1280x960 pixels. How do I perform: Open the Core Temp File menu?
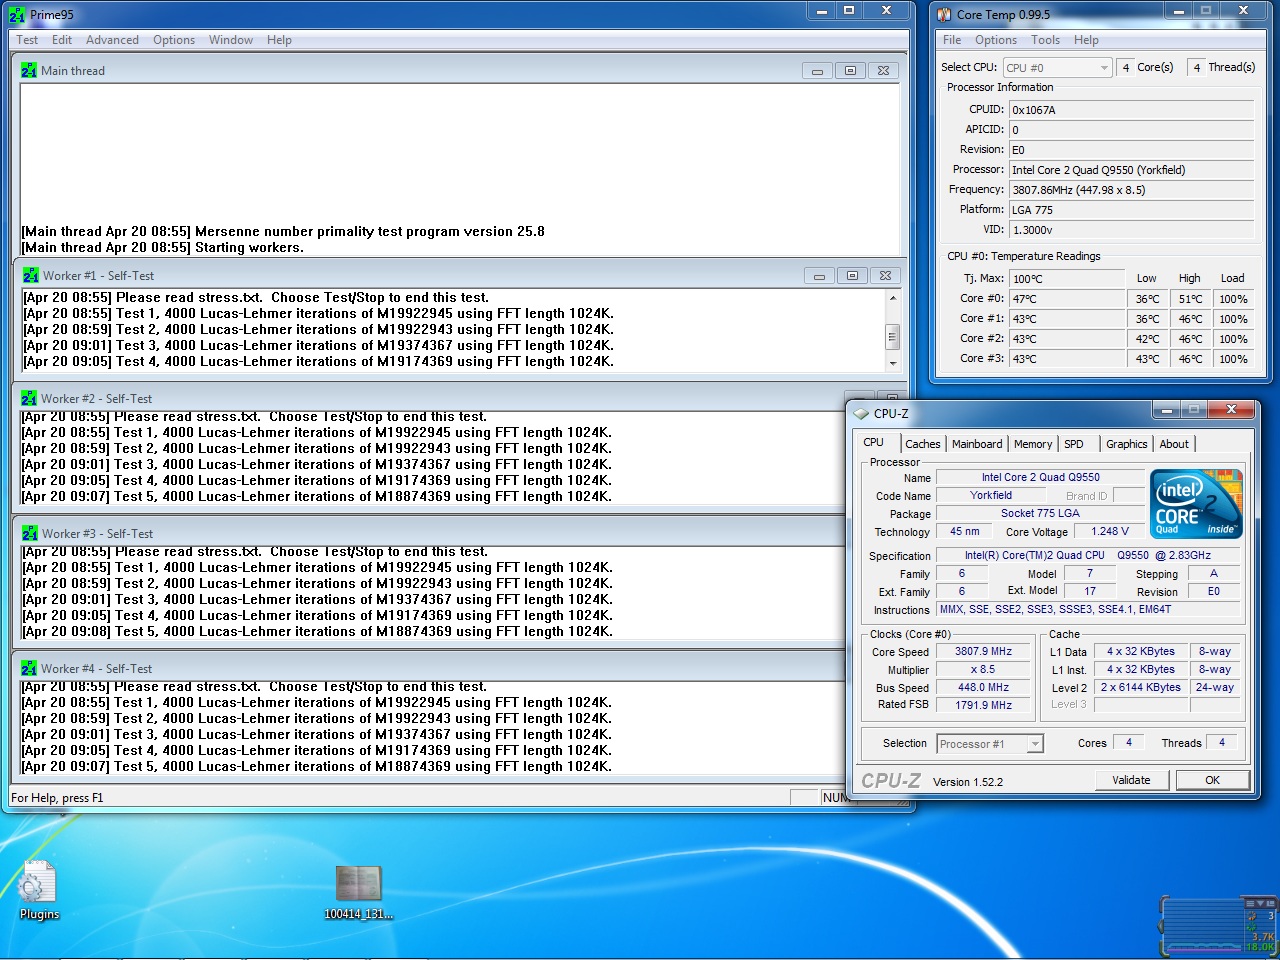tap(952, 40)
